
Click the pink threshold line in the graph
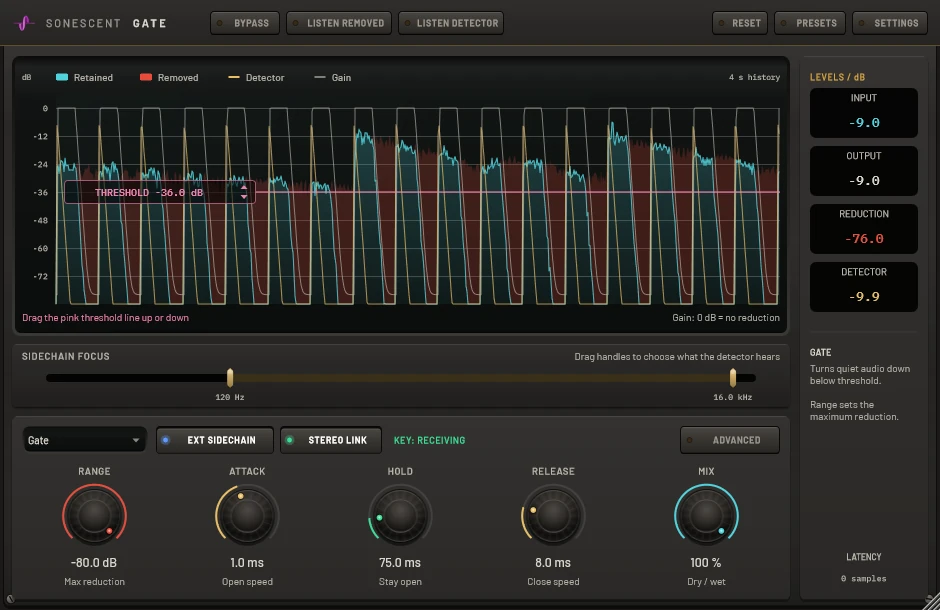[x=516, y=192]
